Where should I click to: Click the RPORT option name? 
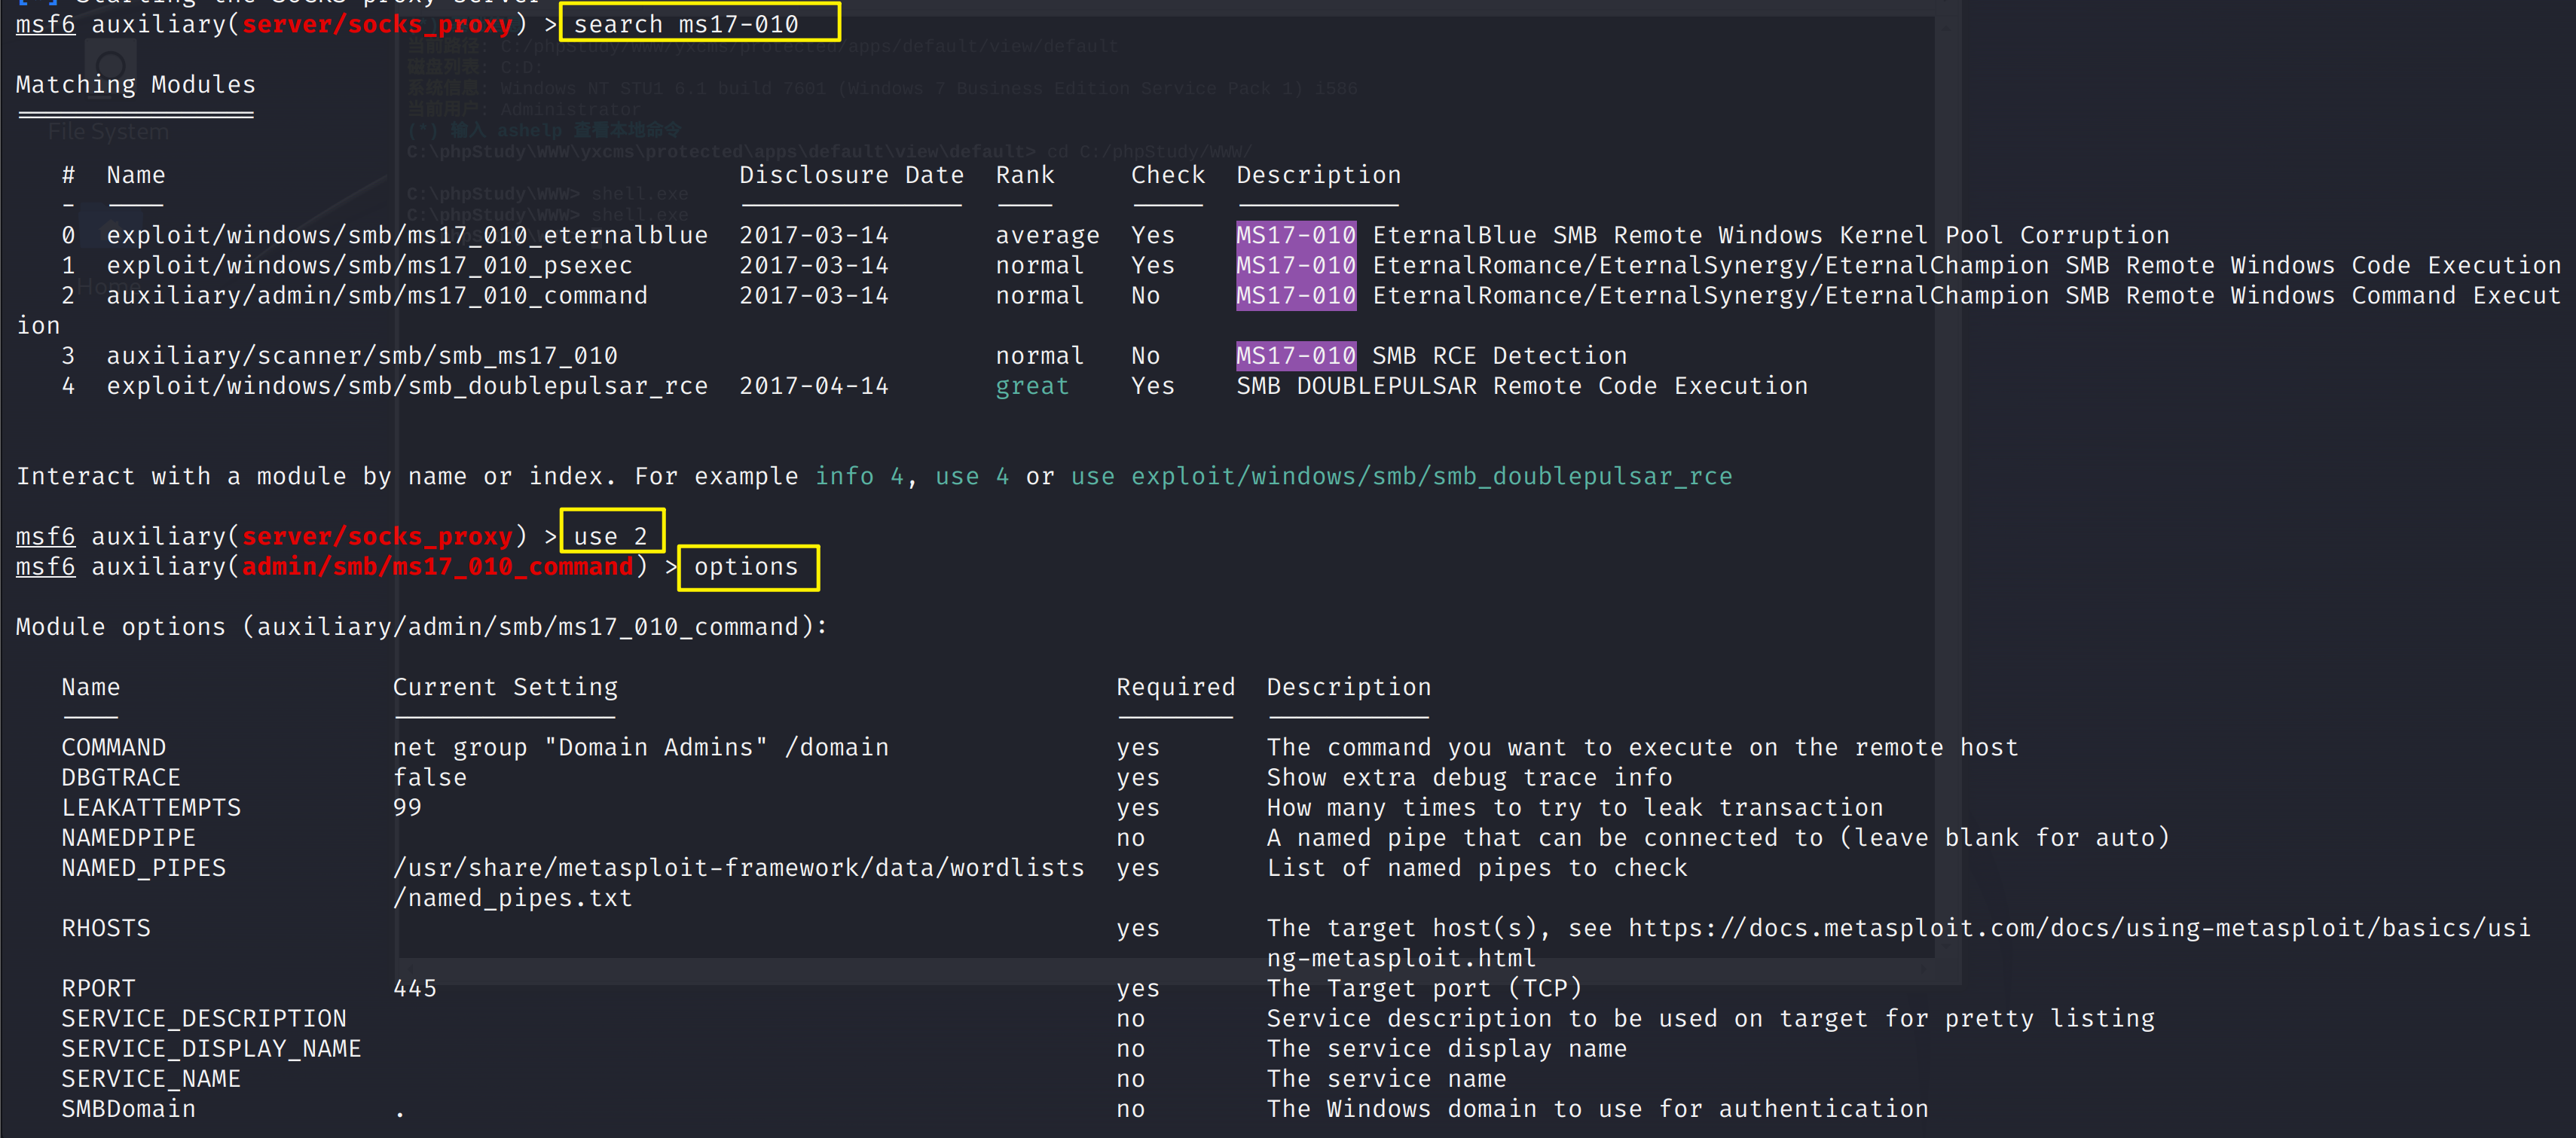click(98, 989)
